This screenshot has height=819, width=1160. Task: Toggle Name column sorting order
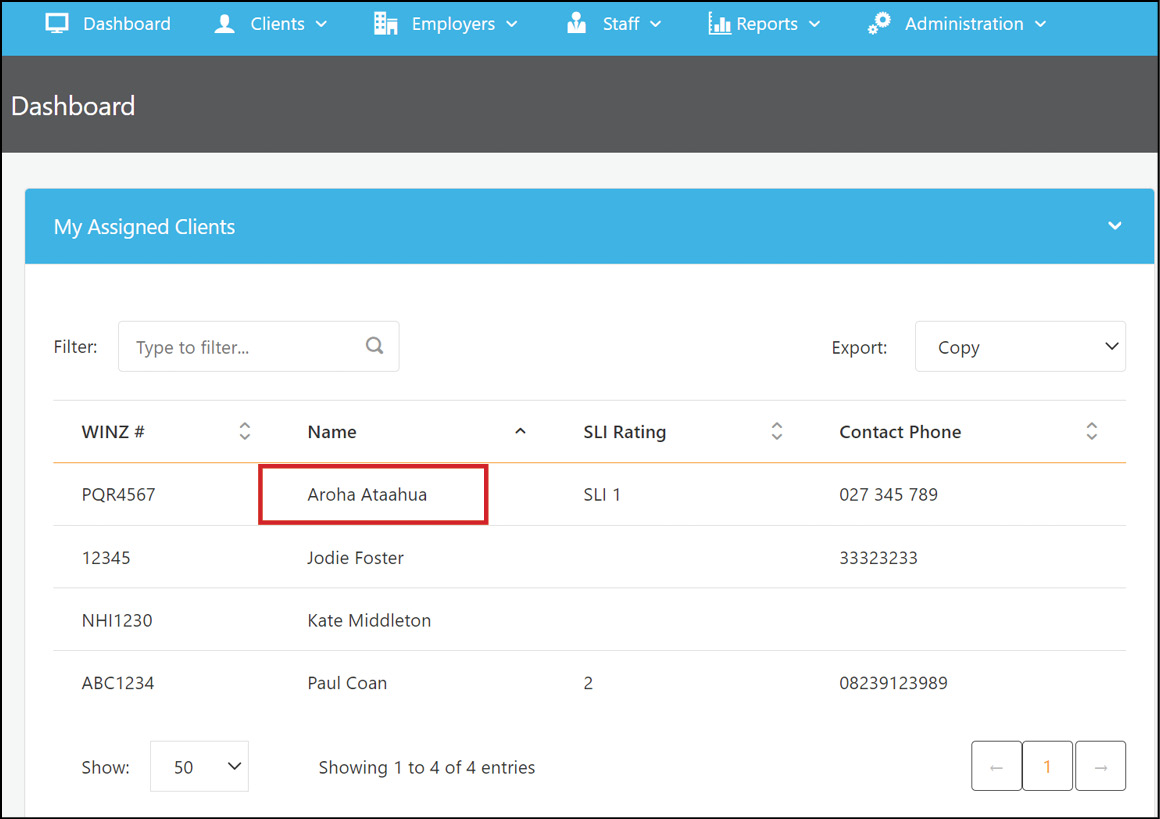pyautogui.click(x=520, y=431)
